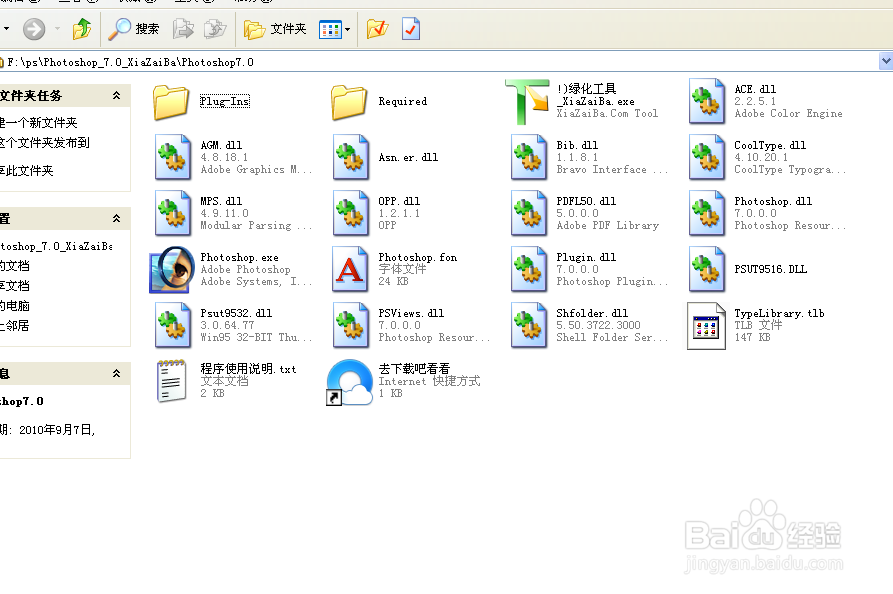Click the folder checkmark toolbar icon
This screenshot has width=893, height=594.
click(x=378, y=28)
